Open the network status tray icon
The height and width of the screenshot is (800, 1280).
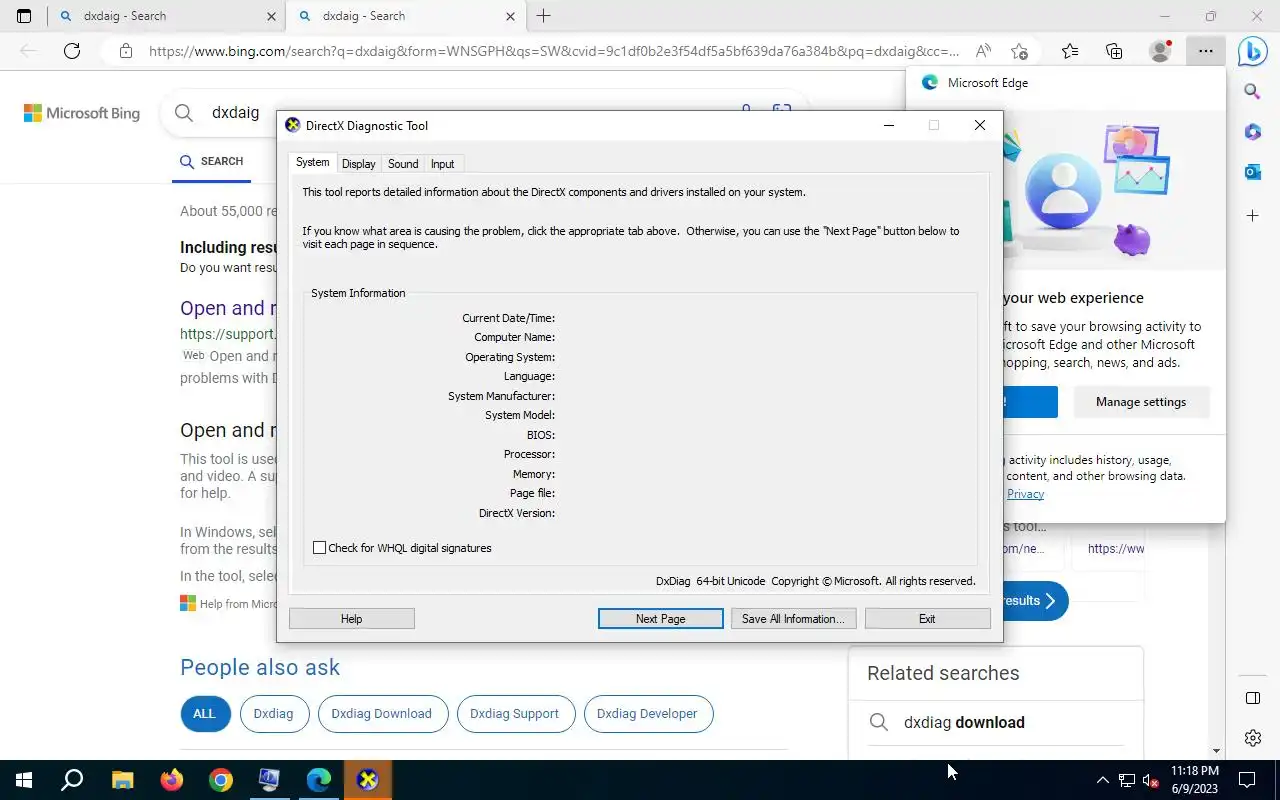pyautogui.click(x=1127, y=780)
